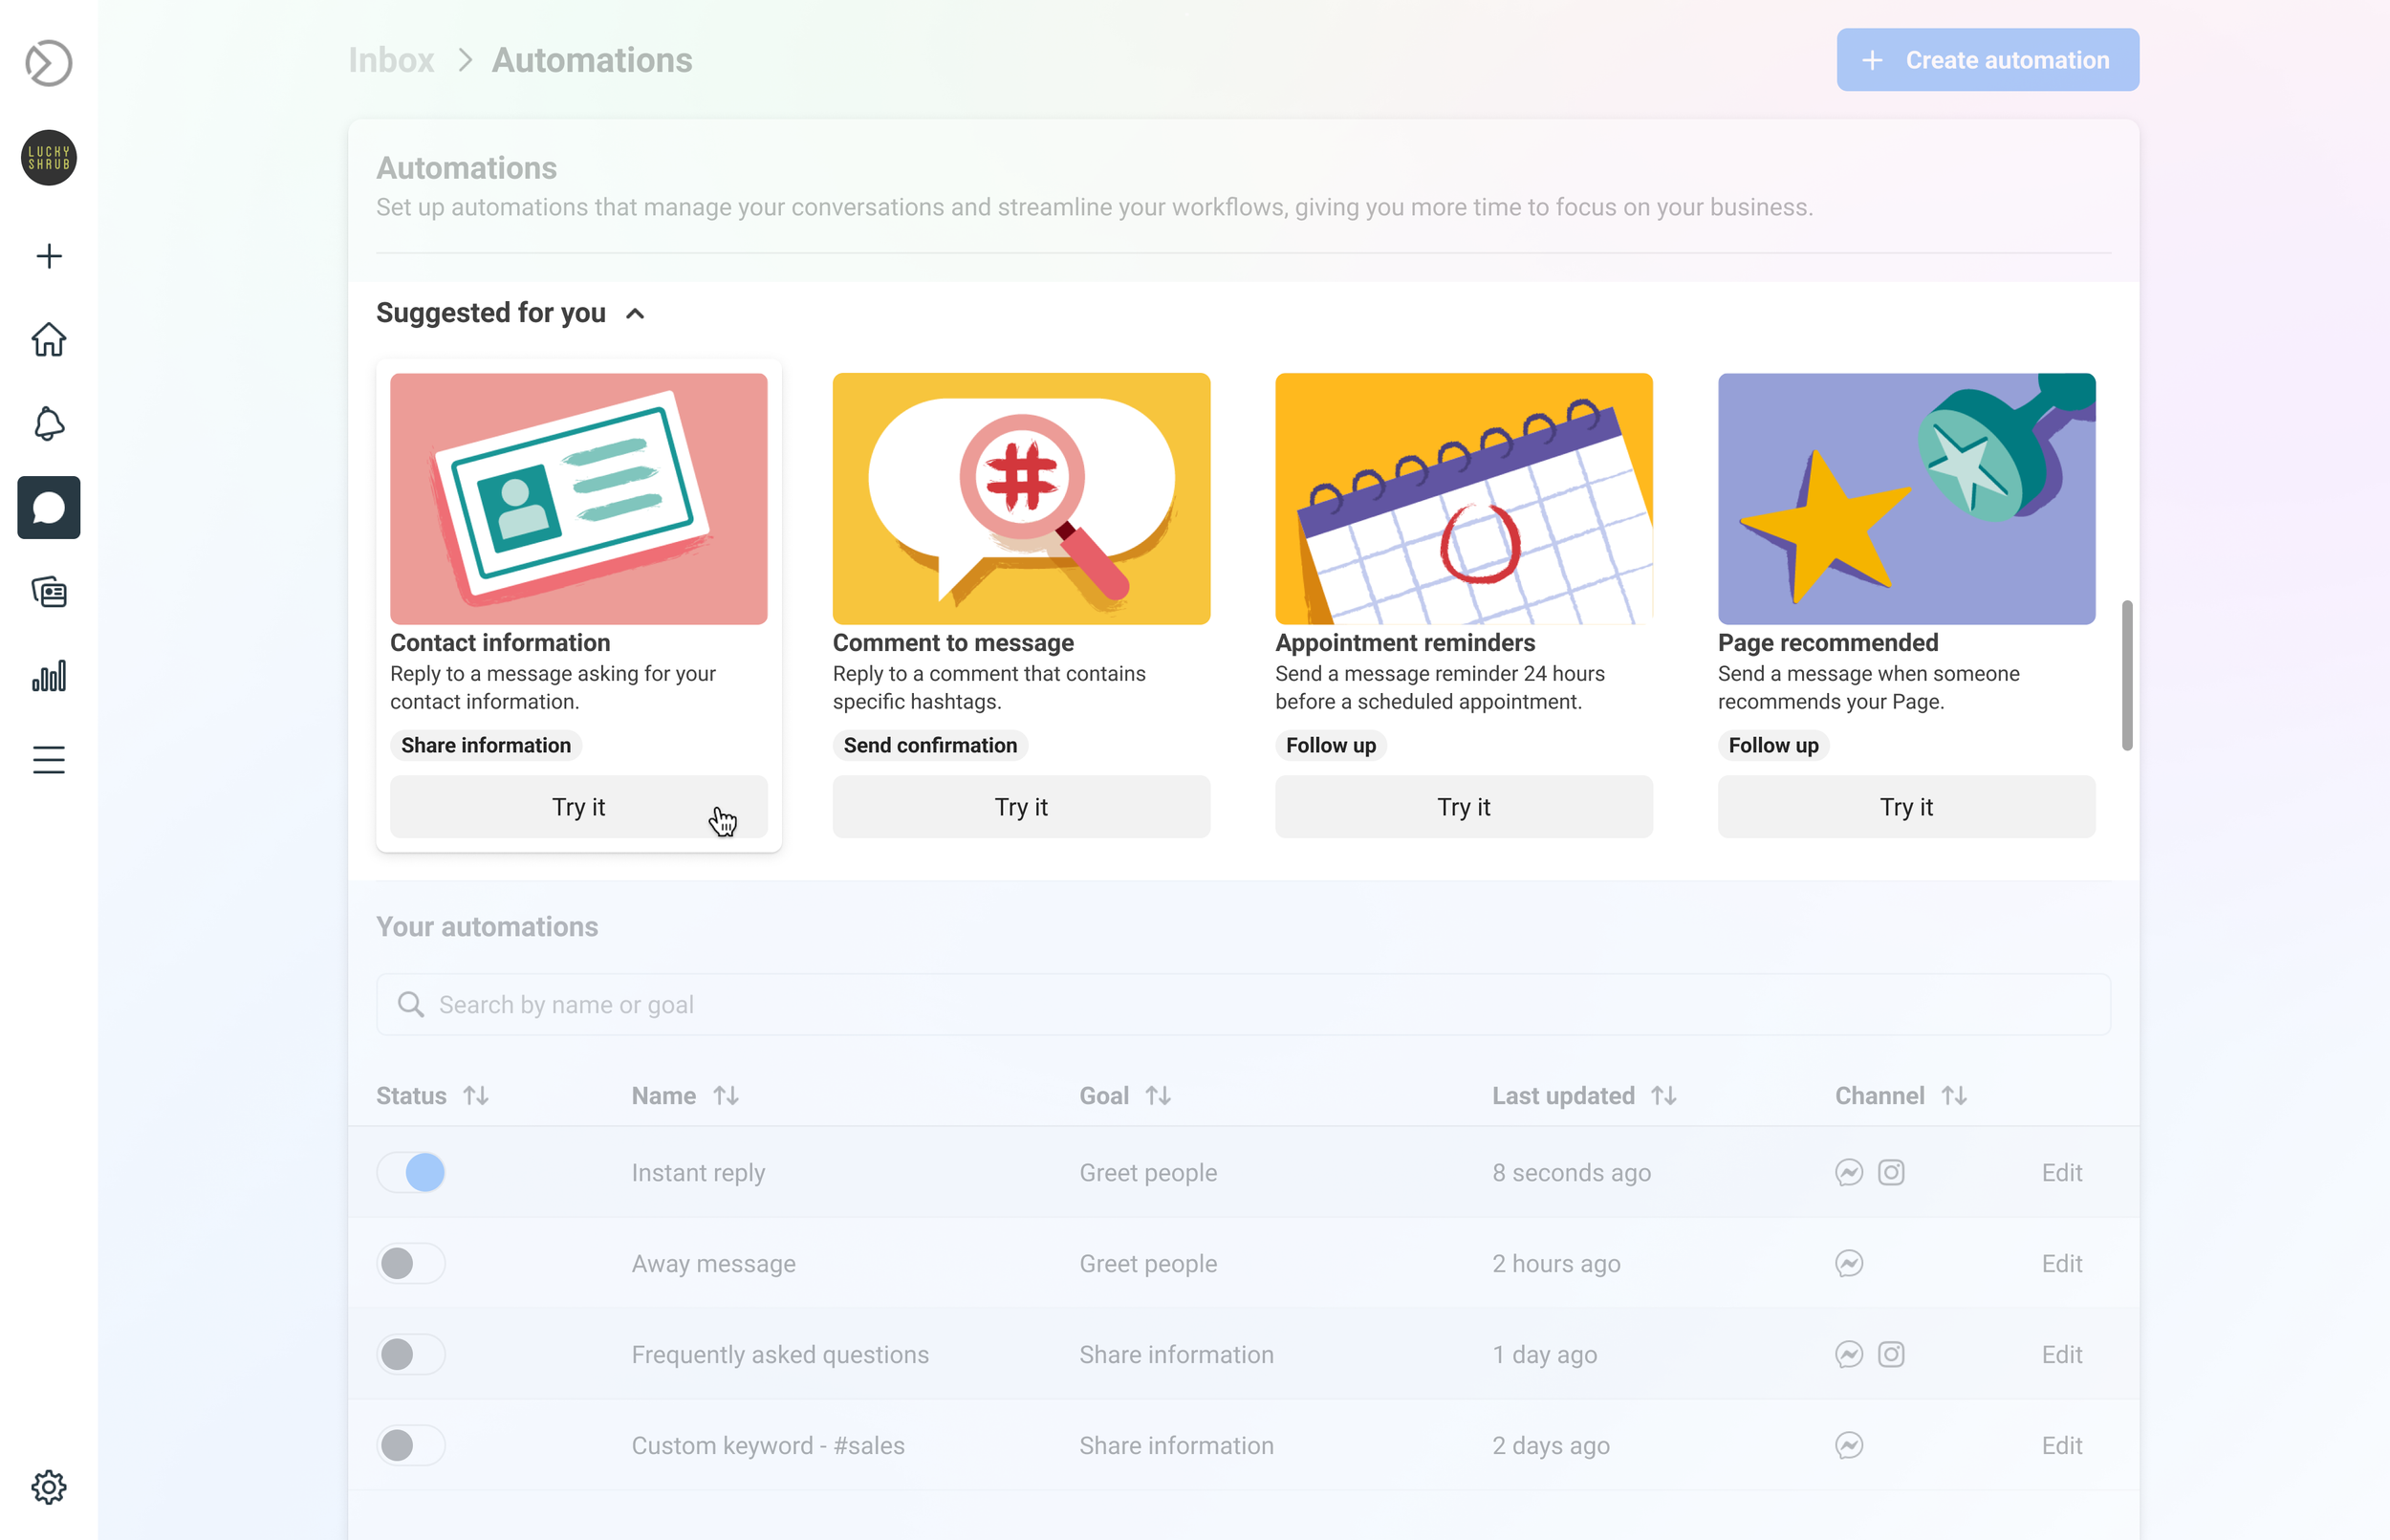
Task: Try it for Comment to message
Action: [1021, 807]
